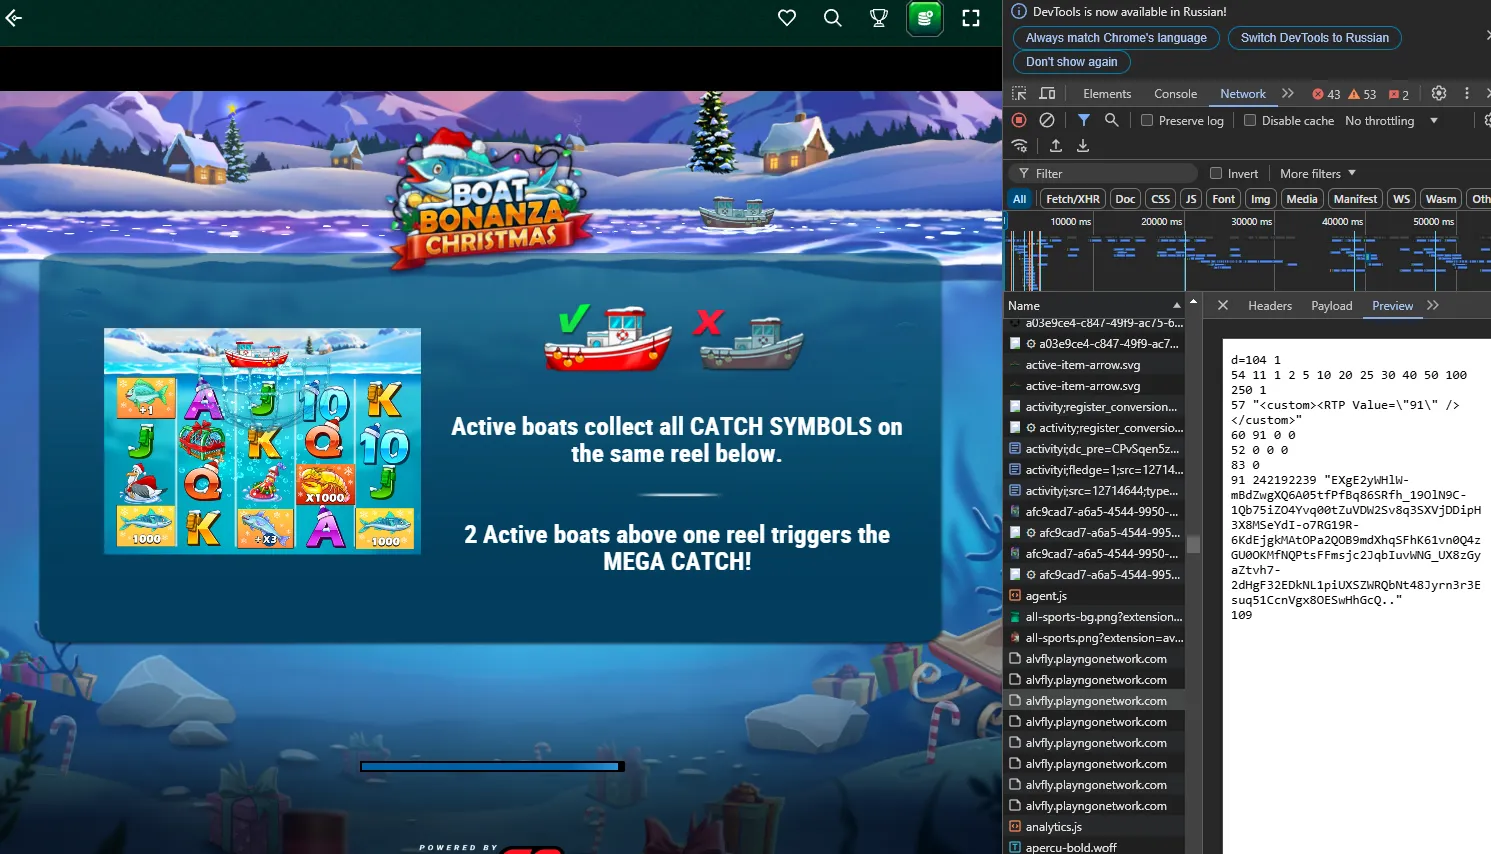
Task: Filter requests by Font type
Action: [1223, 199]
